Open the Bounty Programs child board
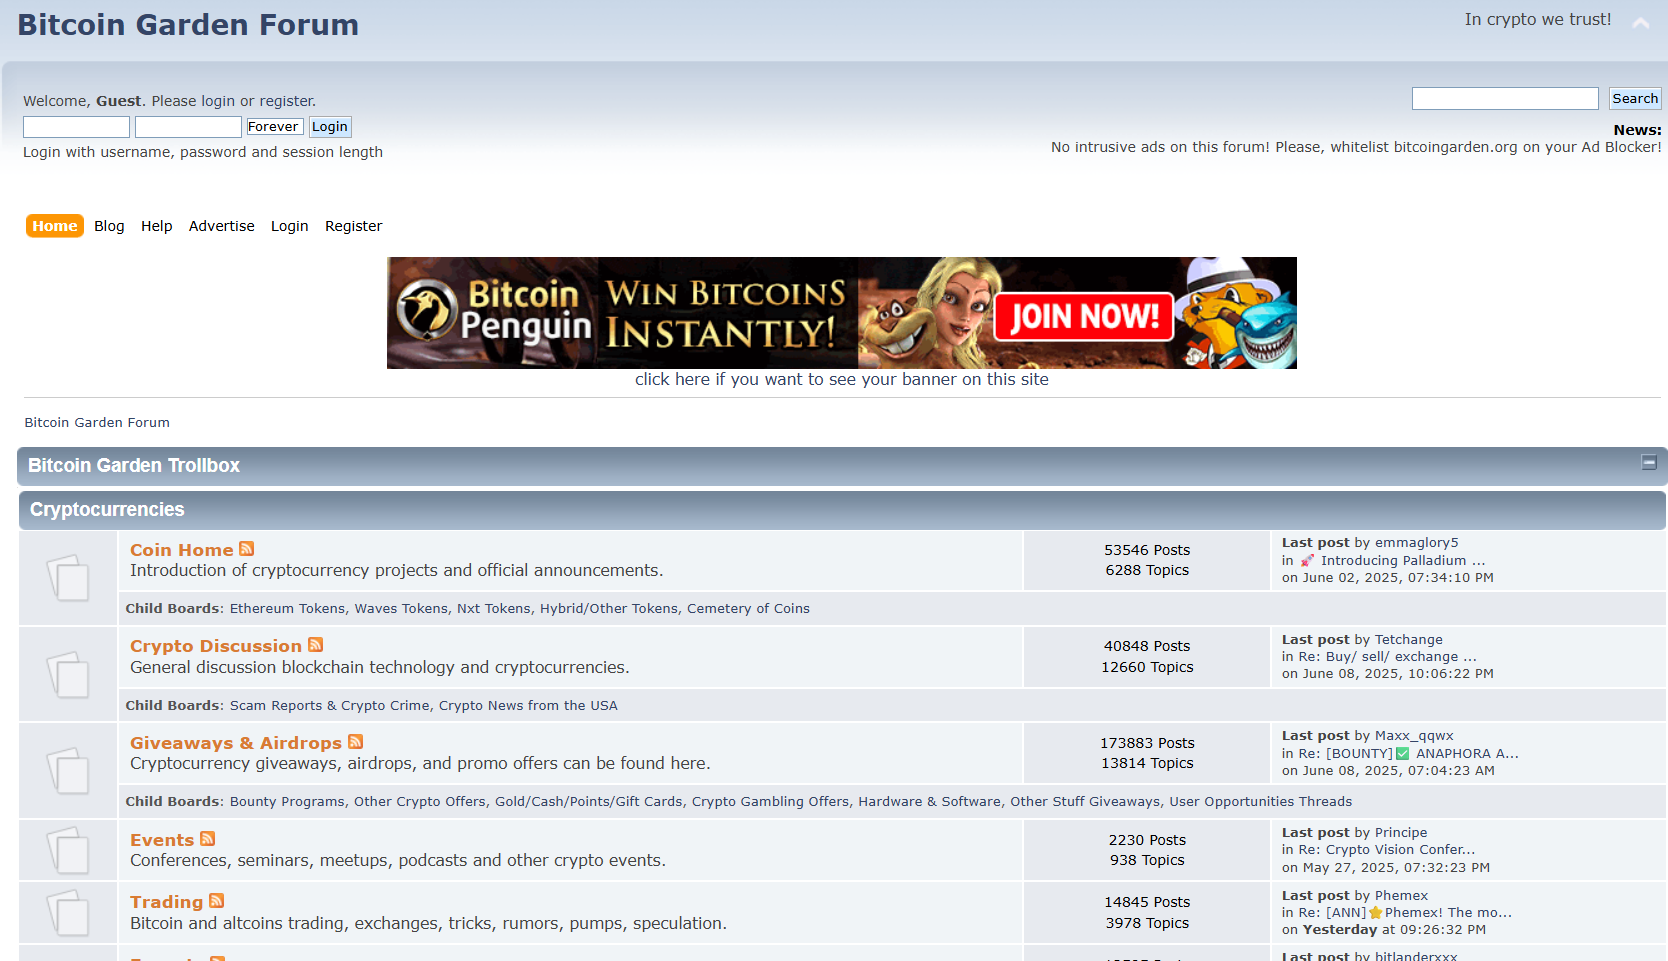 click(287, 802)
